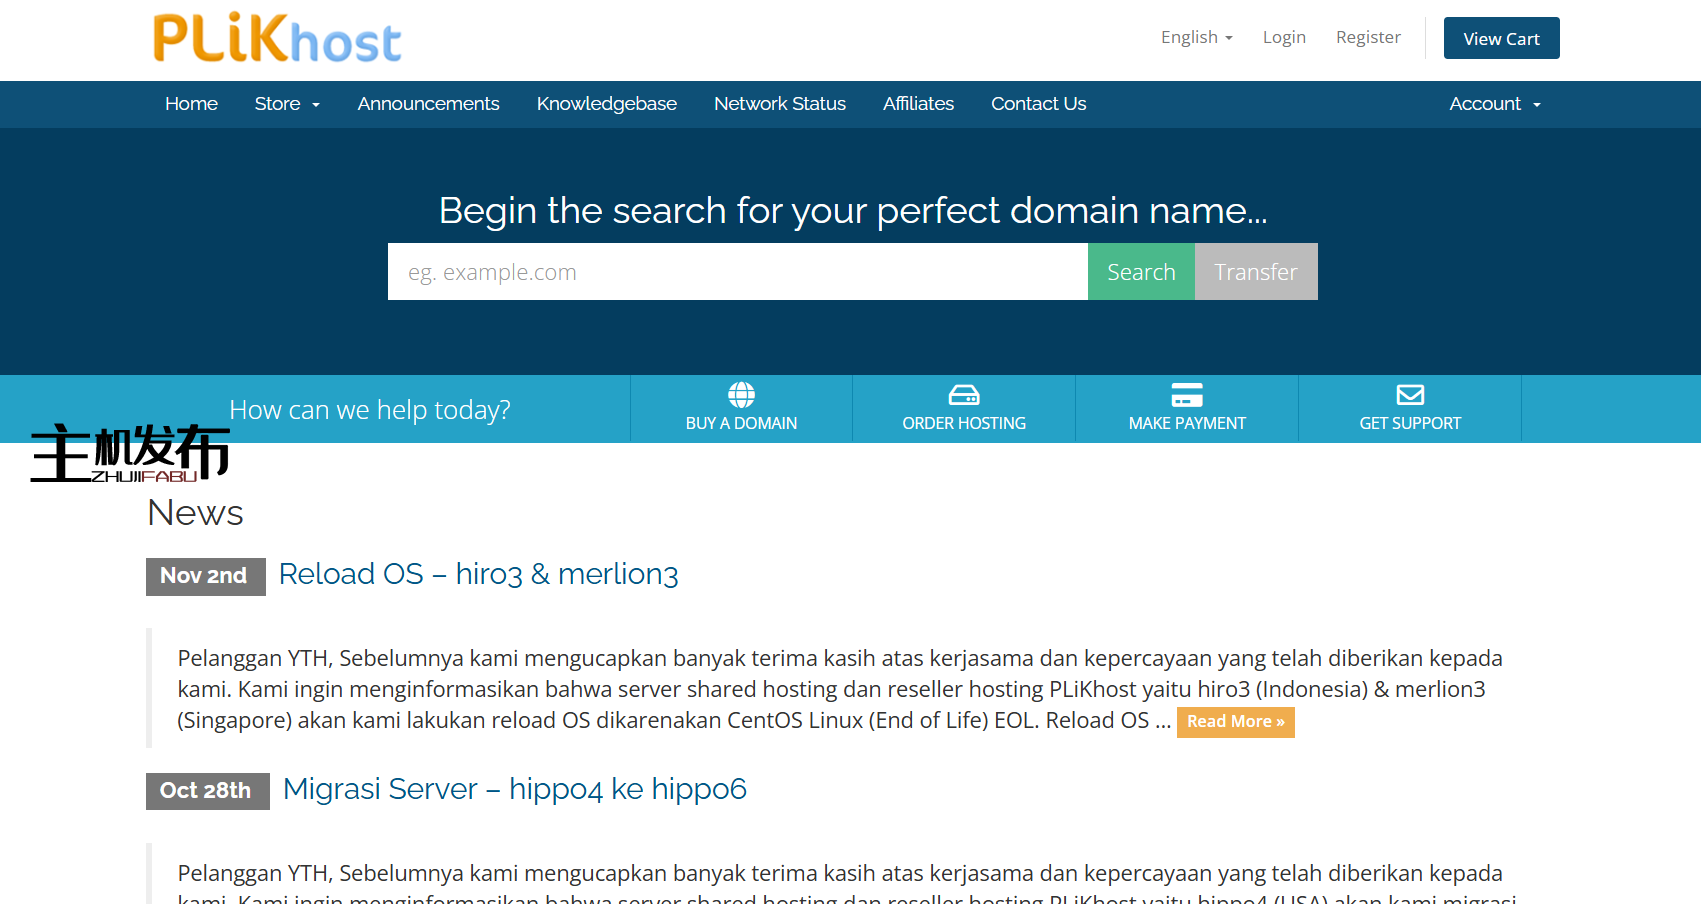Click the hard drive icon for Order Hosting
The height and width of the screenshot is (904, 1701).
pyautogui.click(x=964, y=395)
